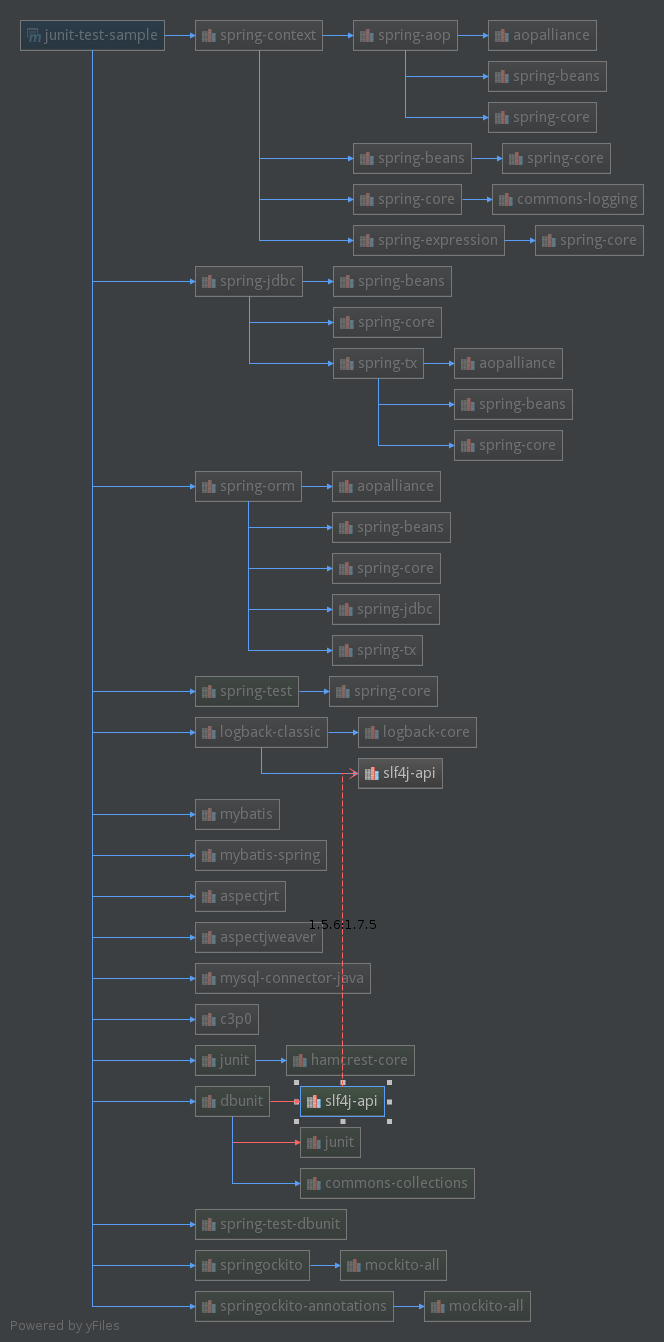The height and width of the screenshot is (1342, 664).
Task: Click the commons-logging library node
Action: click(x=567, y=199)
